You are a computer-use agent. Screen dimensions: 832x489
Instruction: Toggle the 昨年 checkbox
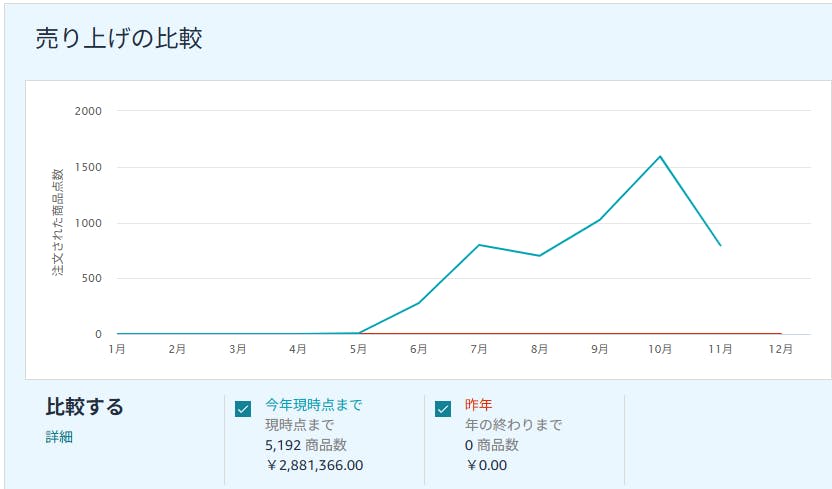pos(444,409)
